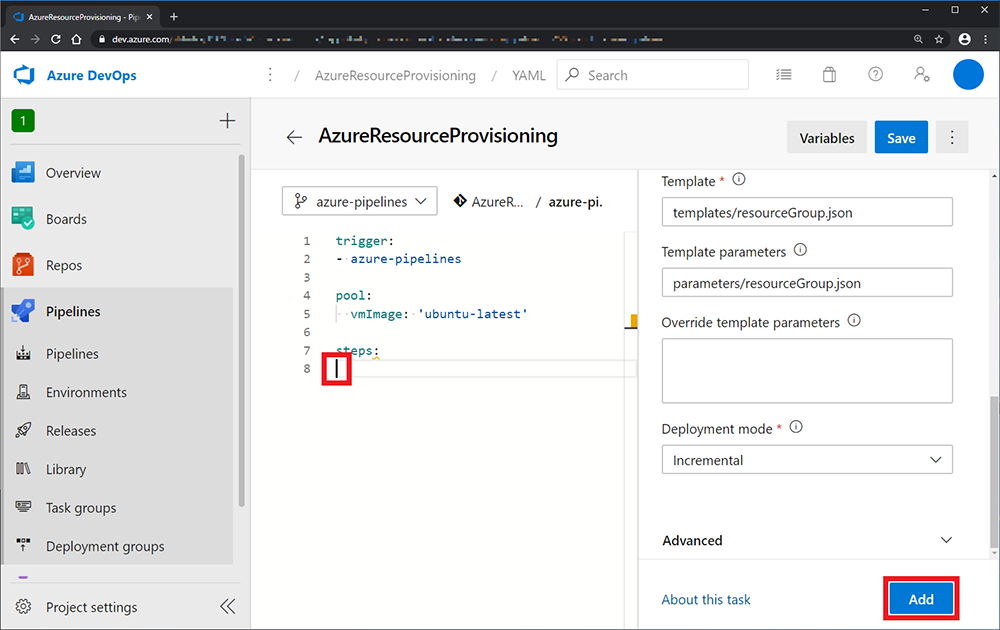
Task: Open the azure-pipelines branch dropdown
Action: pyautogui.click(x=360, y=201)
